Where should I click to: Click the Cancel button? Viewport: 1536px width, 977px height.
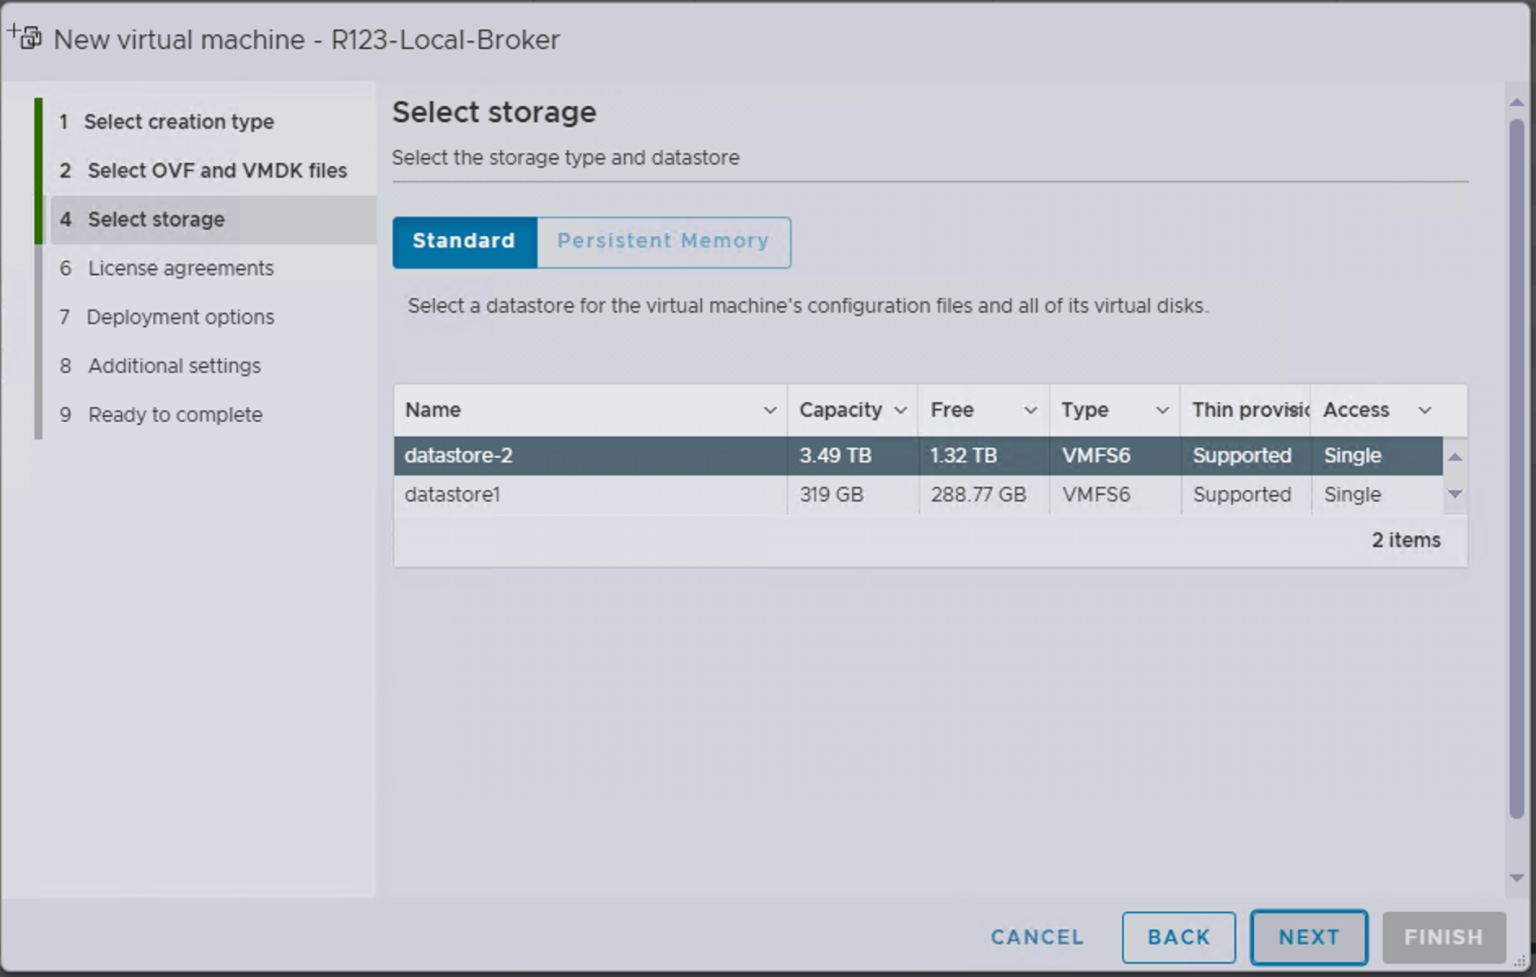coord(1037,937)
